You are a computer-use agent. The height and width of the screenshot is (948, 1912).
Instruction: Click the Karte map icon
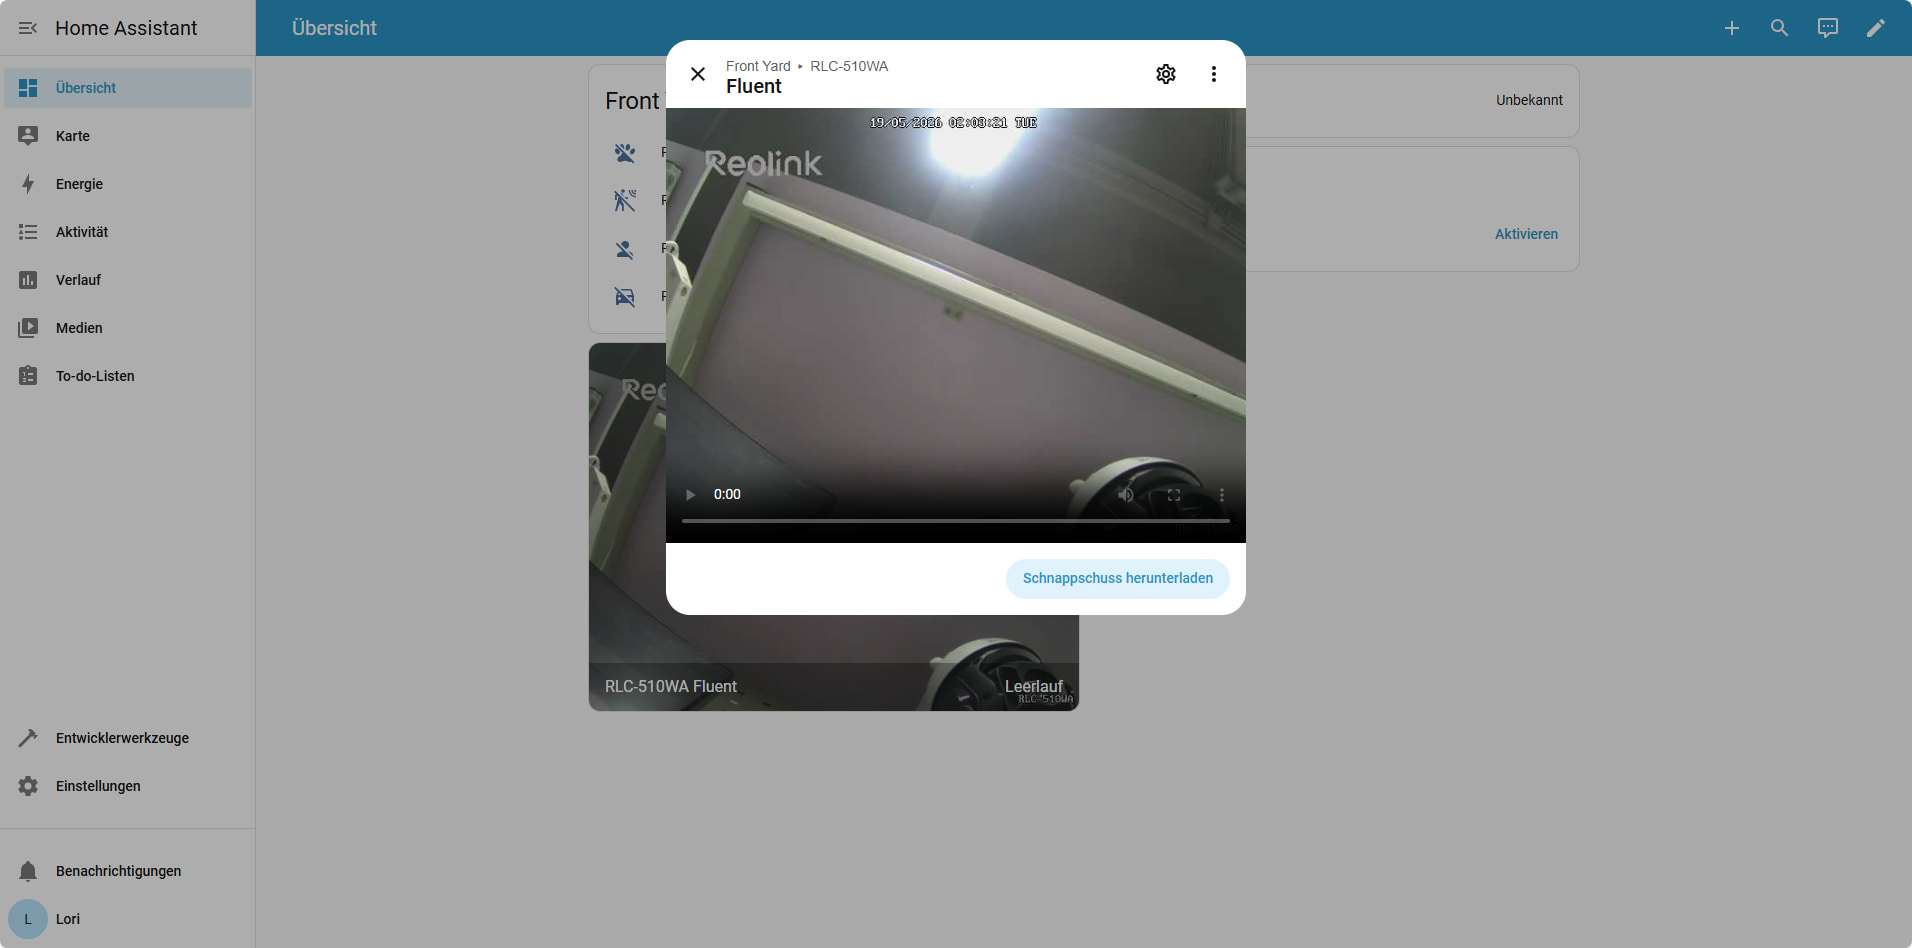tap(28, 136)
